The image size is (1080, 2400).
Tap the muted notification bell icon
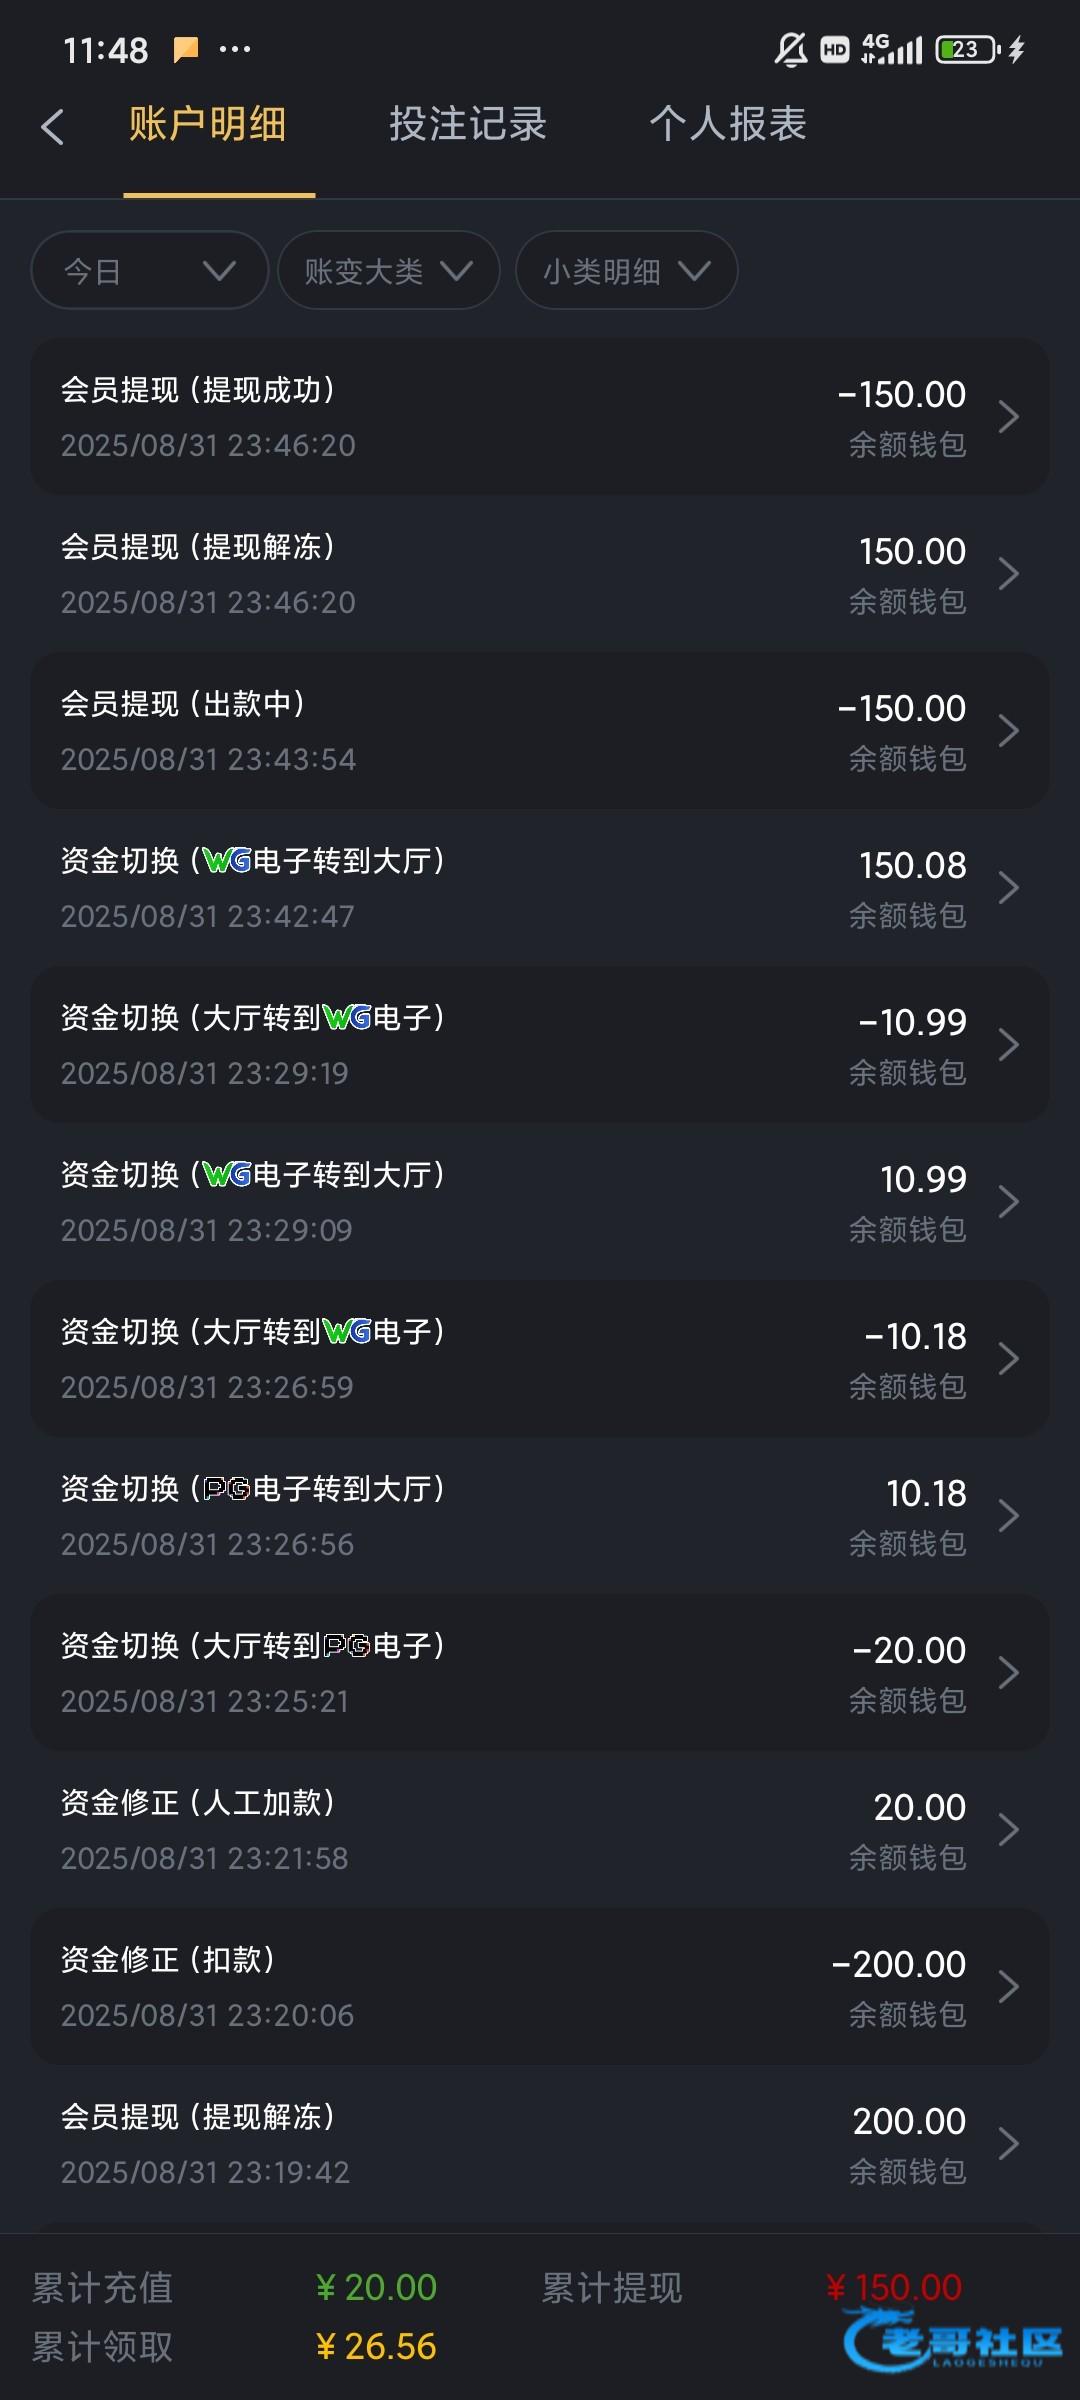coord(790,50)
